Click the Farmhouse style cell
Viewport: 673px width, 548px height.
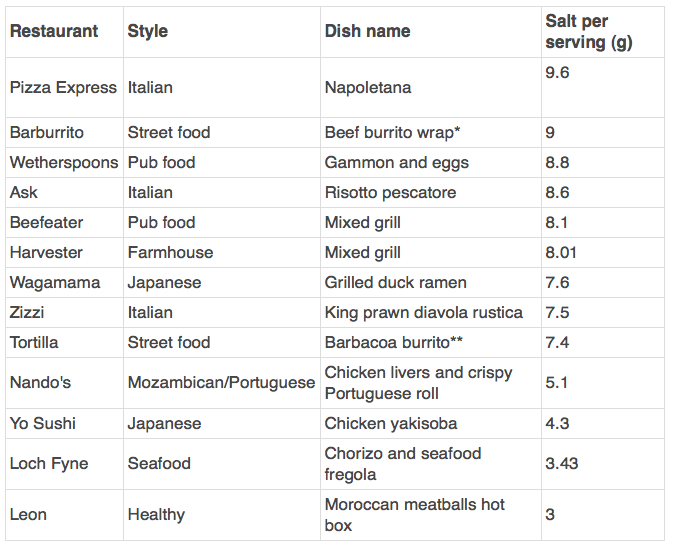pos(222,253)
